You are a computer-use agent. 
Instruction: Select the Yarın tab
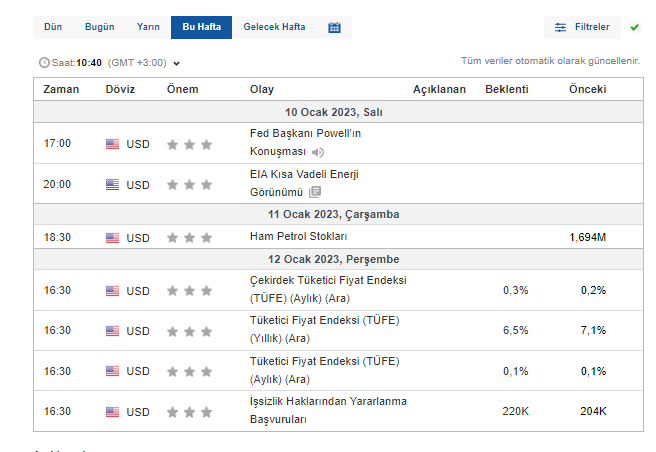pos(148,27)
